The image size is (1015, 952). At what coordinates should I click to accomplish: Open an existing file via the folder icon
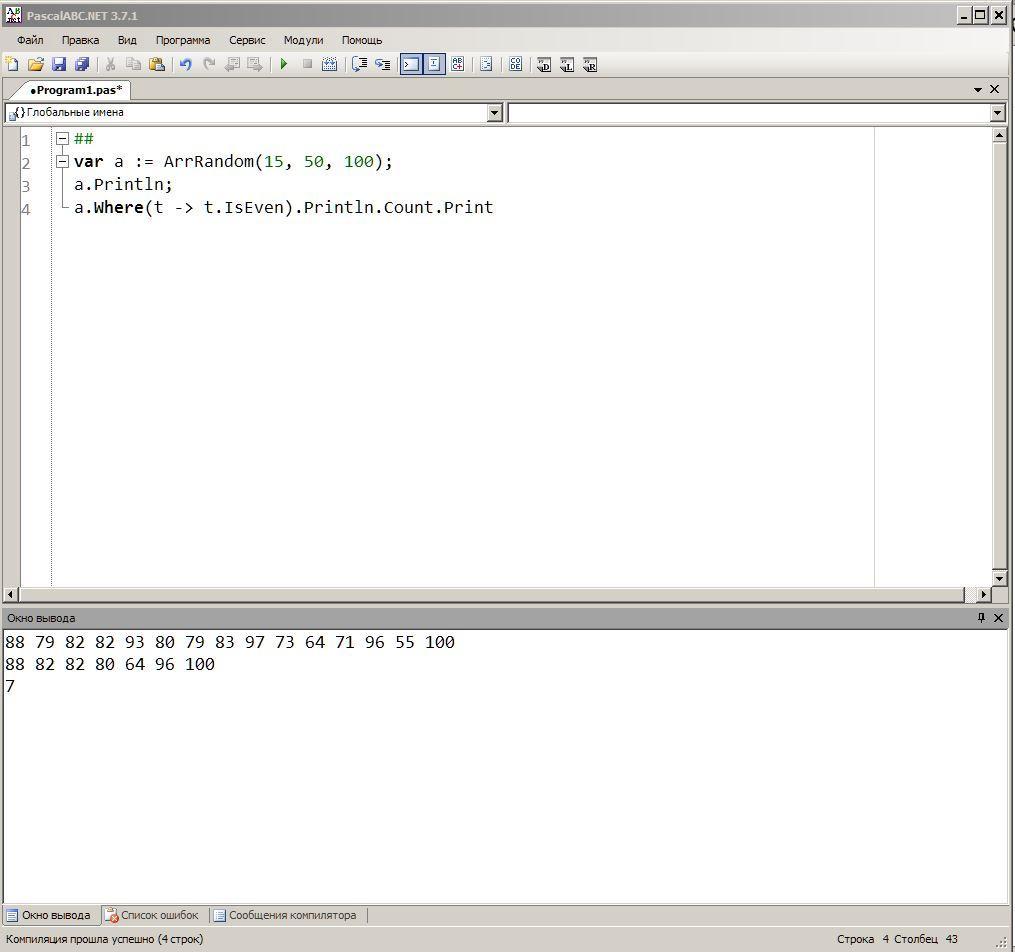click(36, 64)
